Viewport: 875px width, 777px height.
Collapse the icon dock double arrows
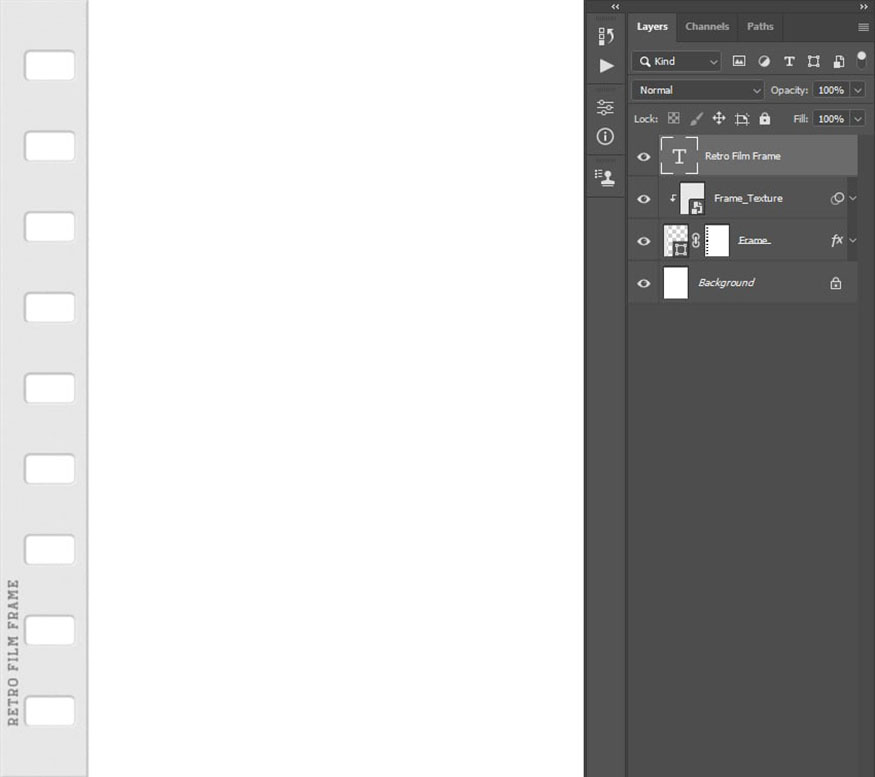615,7
